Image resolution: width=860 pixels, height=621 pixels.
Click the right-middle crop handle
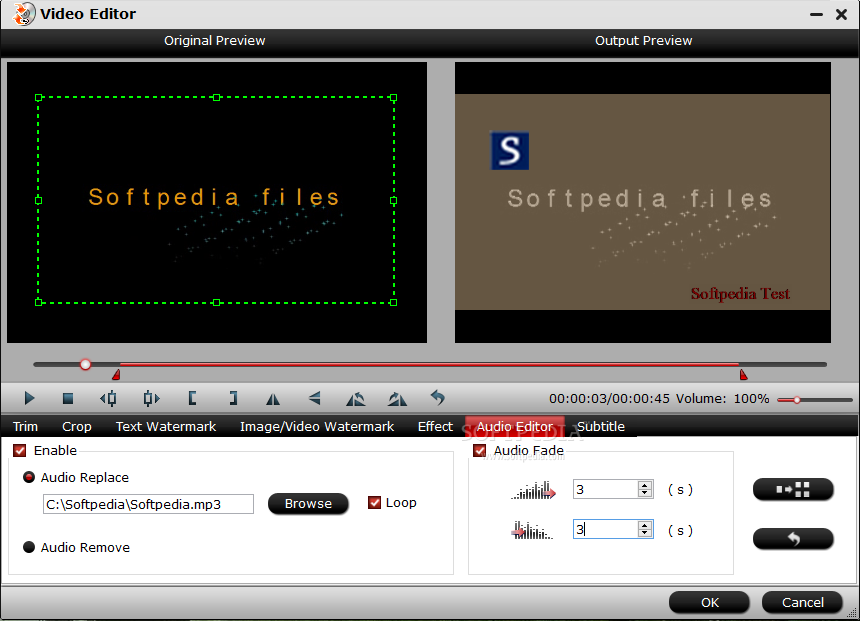point(393,201)
